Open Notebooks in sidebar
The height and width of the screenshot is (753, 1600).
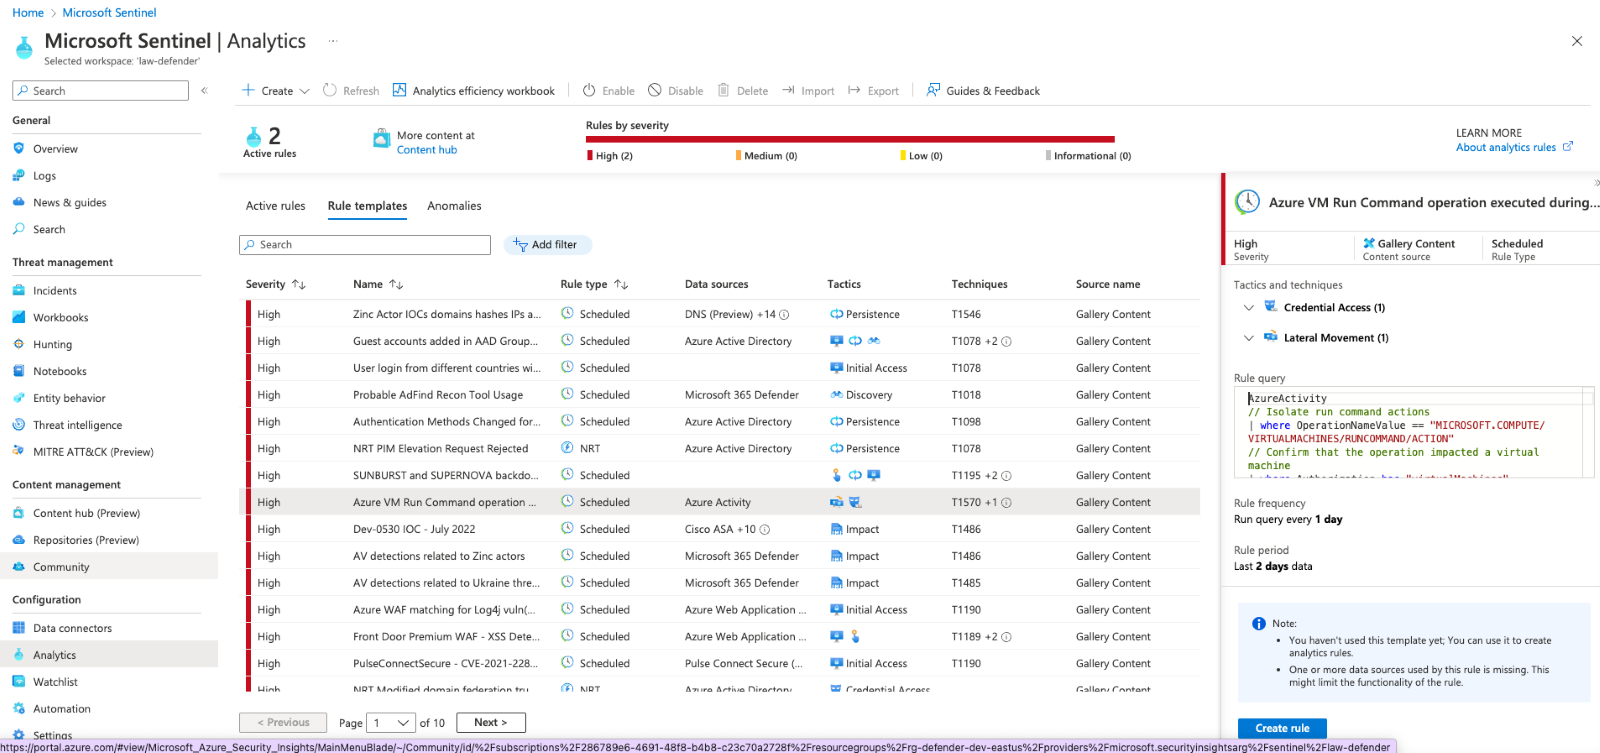click(59, 372)
